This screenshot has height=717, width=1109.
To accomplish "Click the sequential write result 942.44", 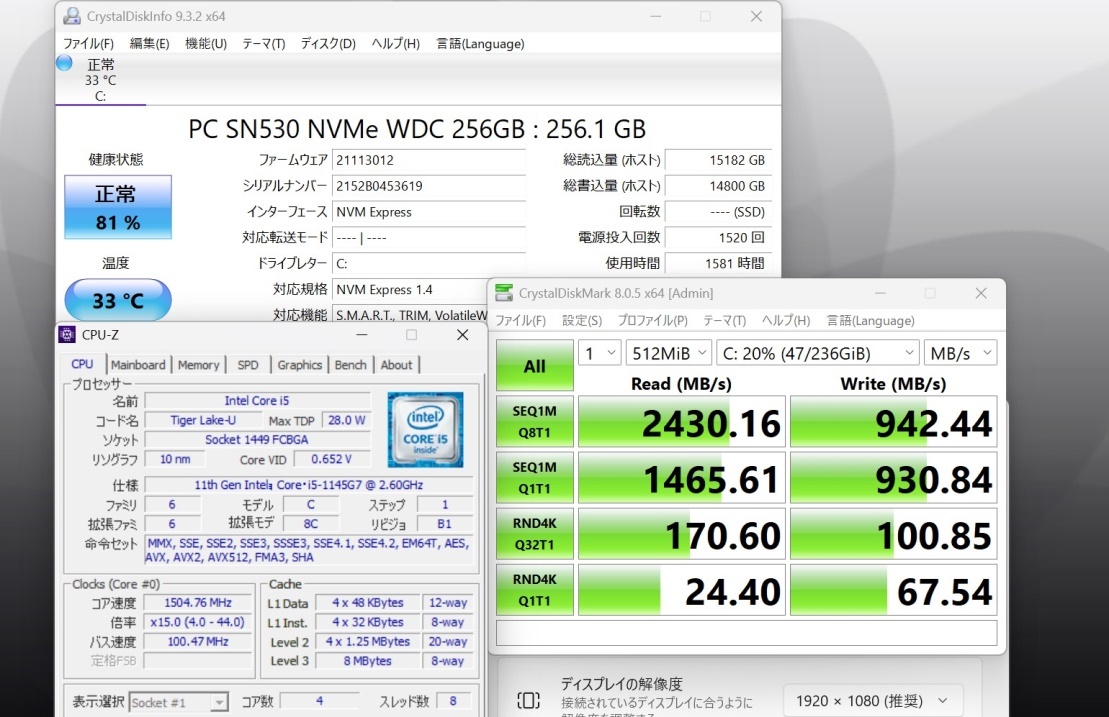I will [893, 421].
